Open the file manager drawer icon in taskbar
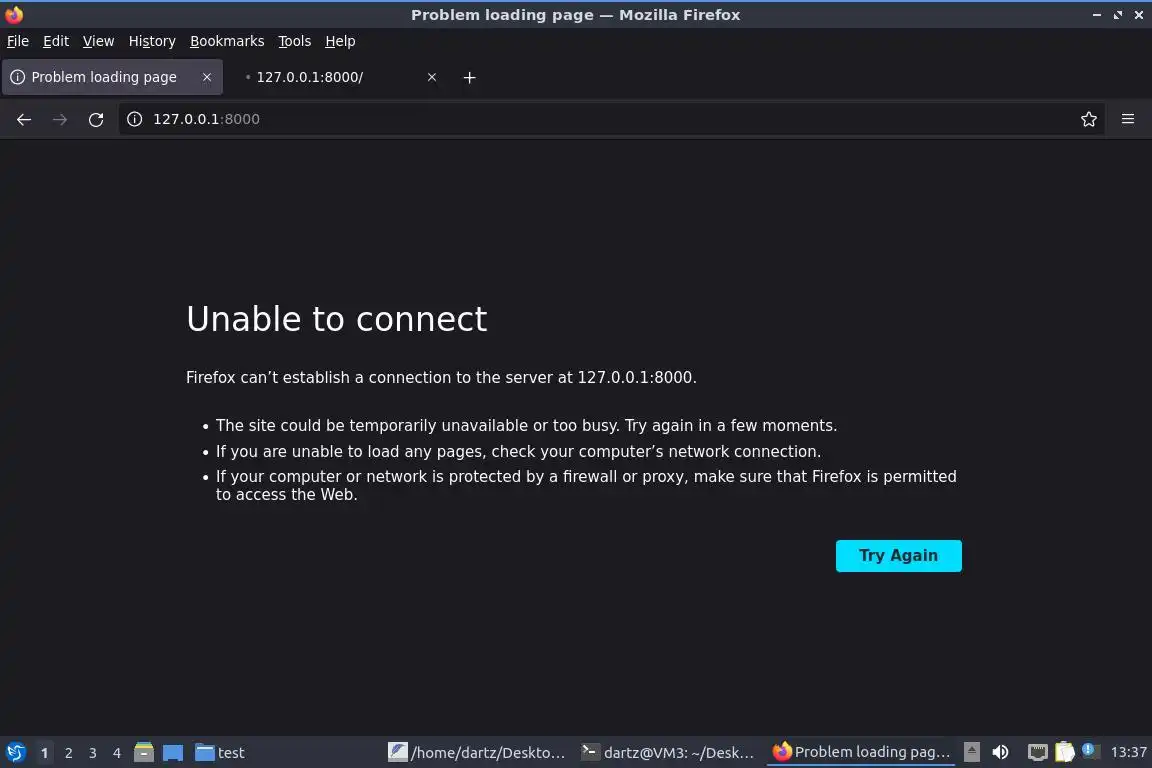The height and width of the screenshot is (768, 1152). pos(144,753)
